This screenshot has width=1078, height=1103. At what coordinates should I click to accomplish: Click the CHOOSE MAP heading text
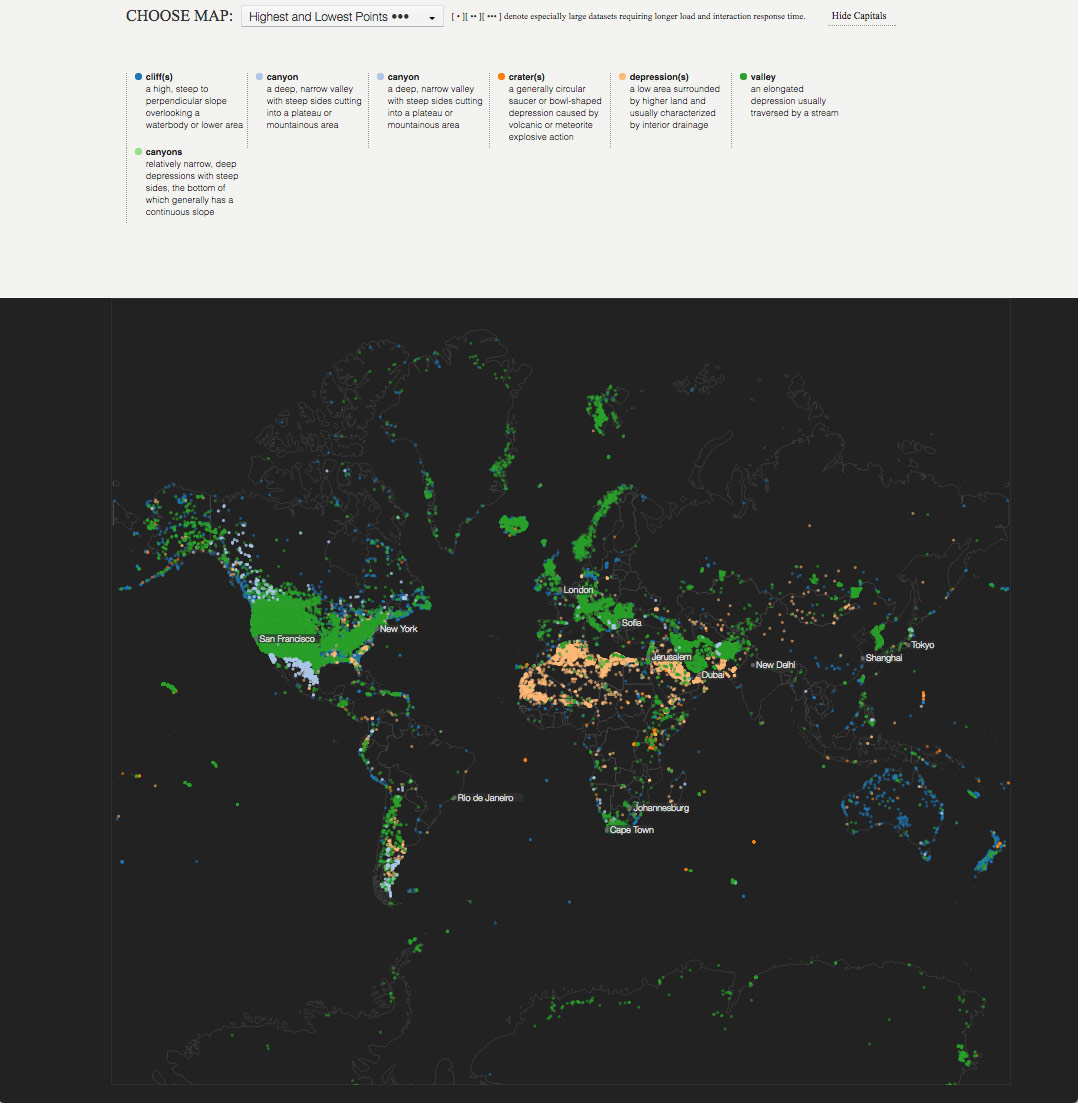(179, 16)
